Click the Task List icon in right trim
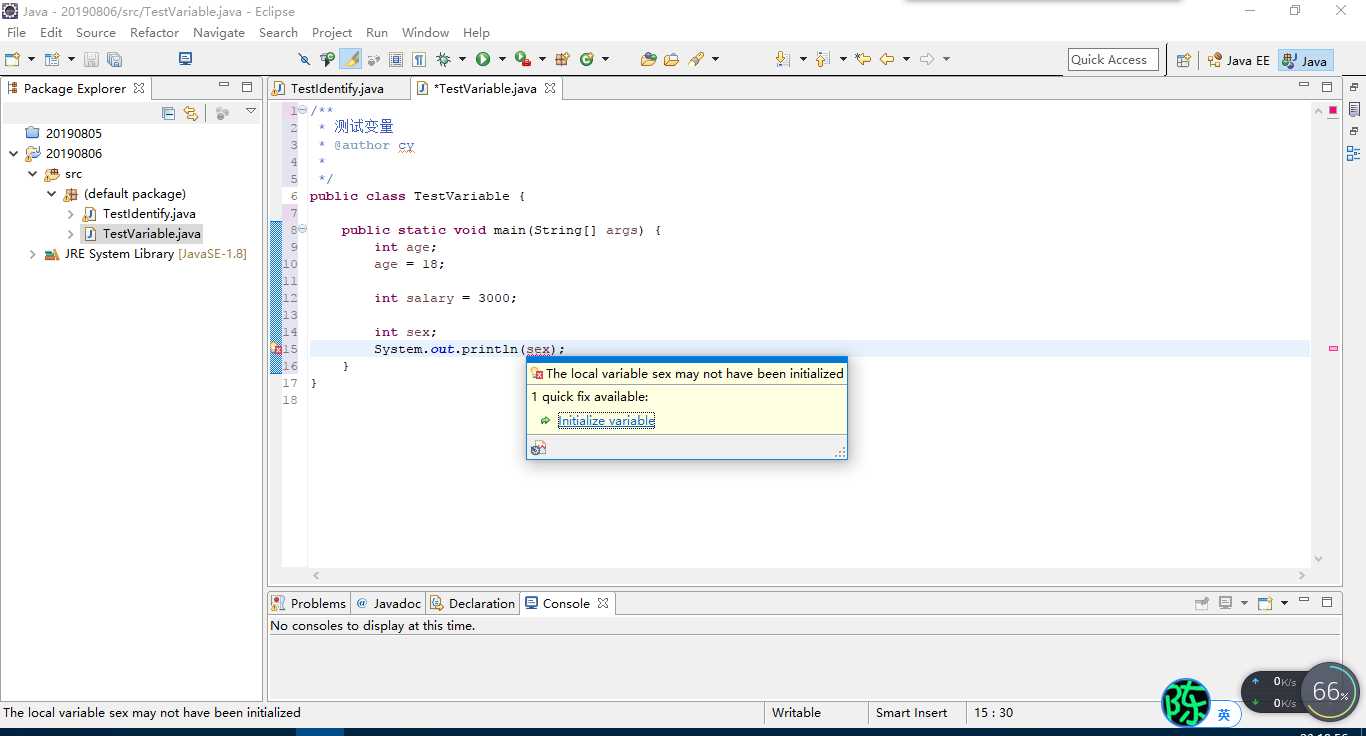This screenshot has height=736, width=1366. click(1354, 109)
